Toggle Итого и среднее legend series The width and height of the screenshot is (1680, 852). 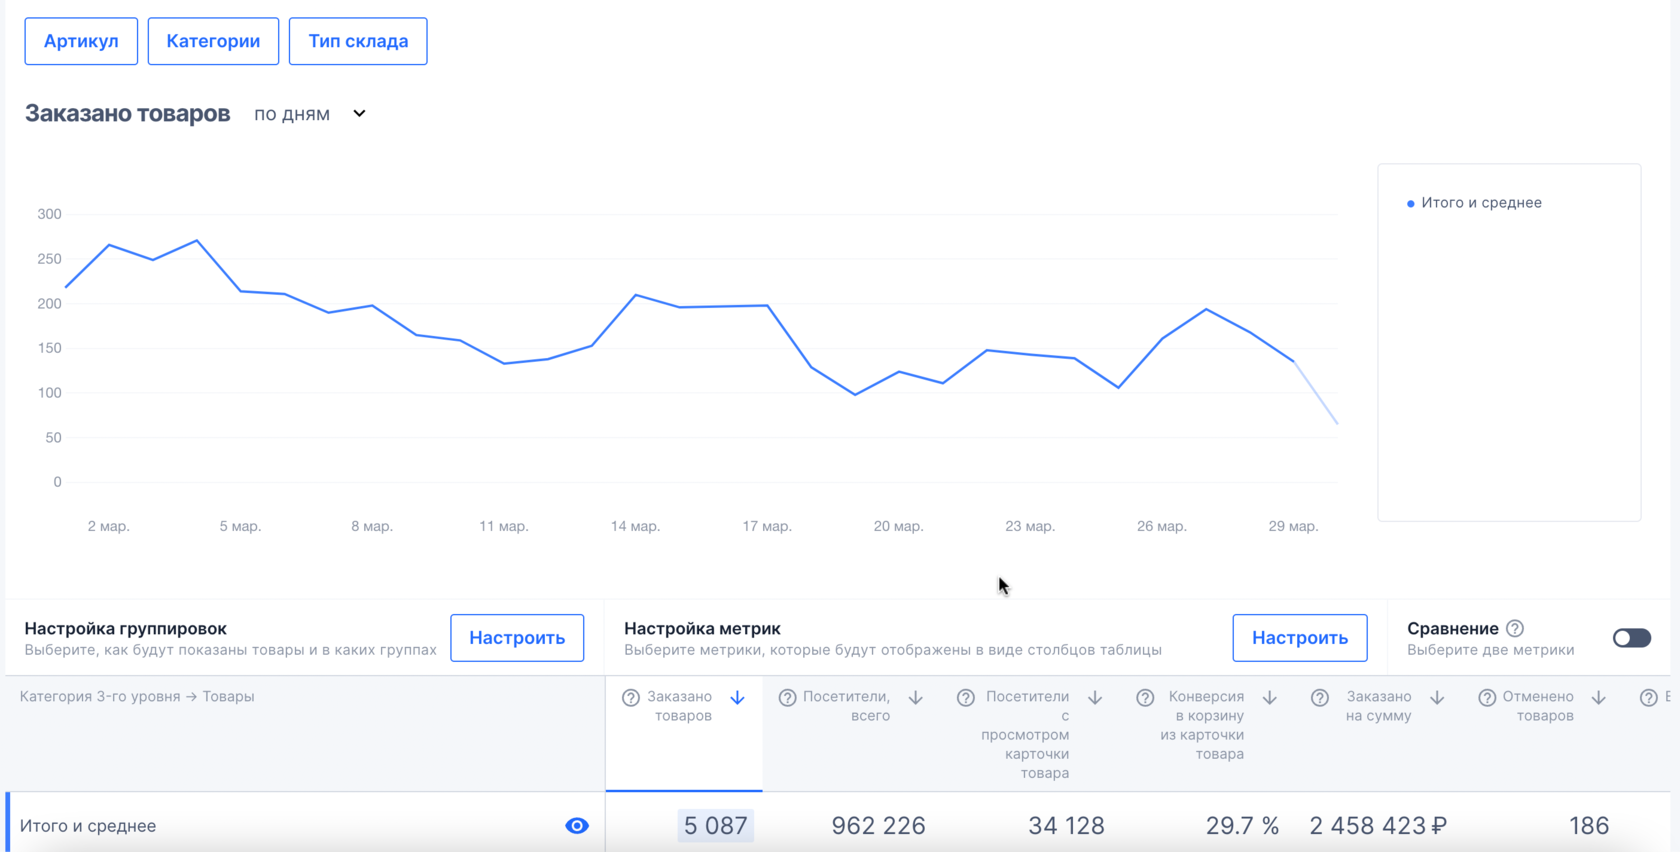(x=1475, y=203)
